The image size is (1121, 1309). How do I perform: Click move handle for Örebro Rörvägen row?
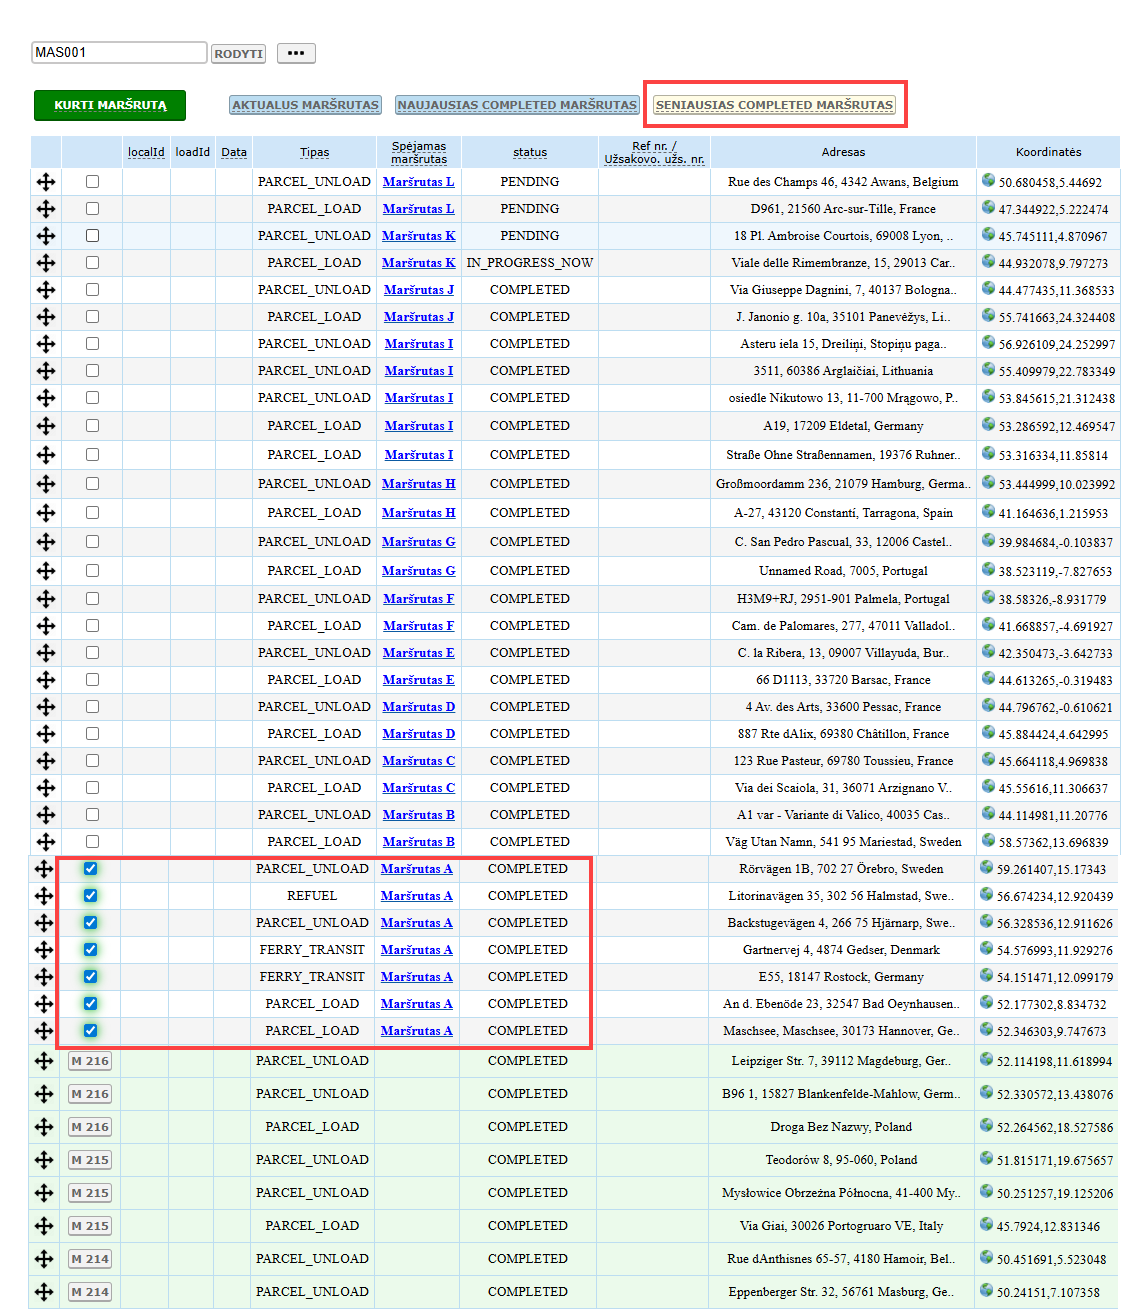[x=44, y=869]
